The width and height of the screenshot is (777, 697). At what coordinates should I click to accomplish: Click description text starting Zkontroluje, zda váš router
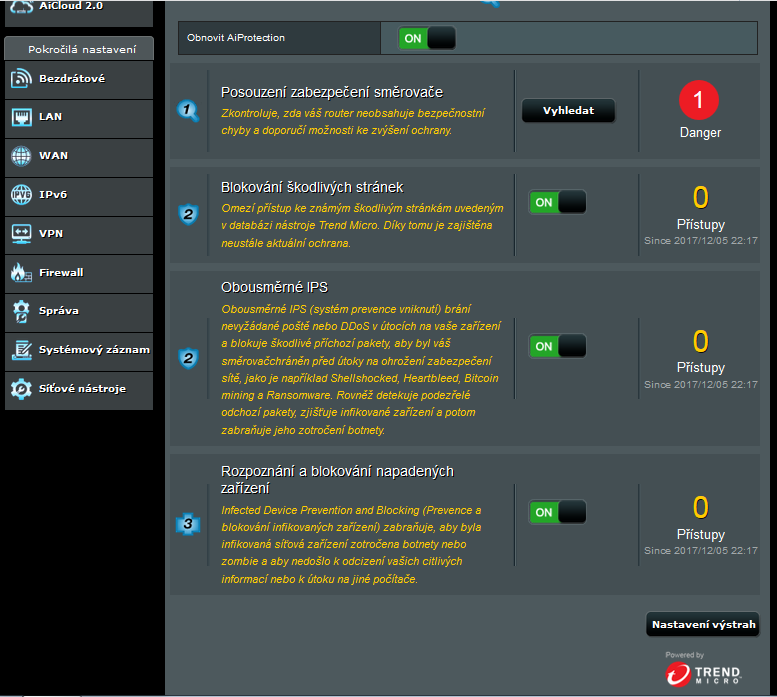tap(353, 122)
